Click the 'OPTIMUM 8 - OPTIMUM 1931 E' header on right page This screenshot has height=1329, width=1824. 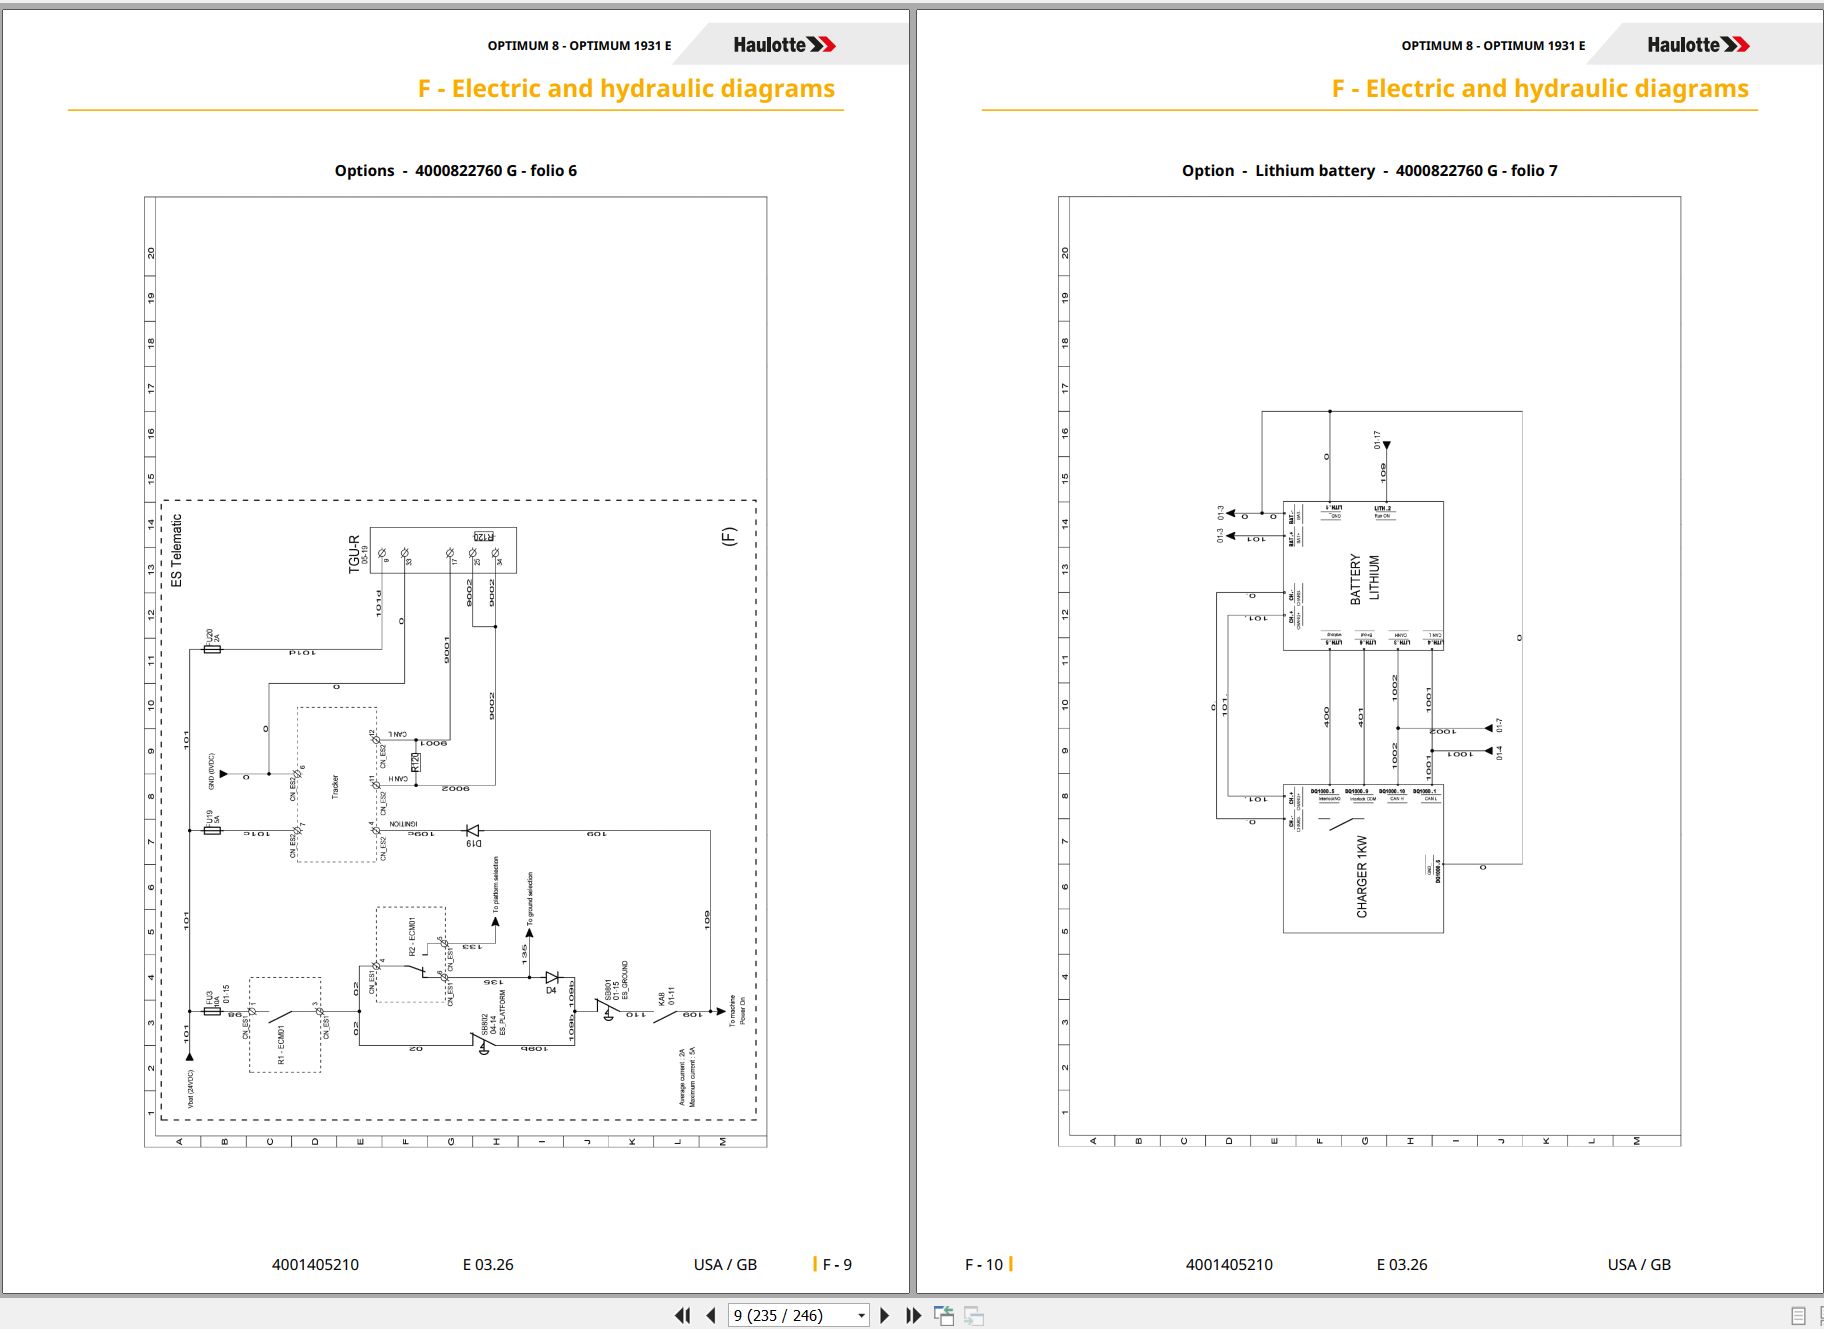pos(1493,46)
